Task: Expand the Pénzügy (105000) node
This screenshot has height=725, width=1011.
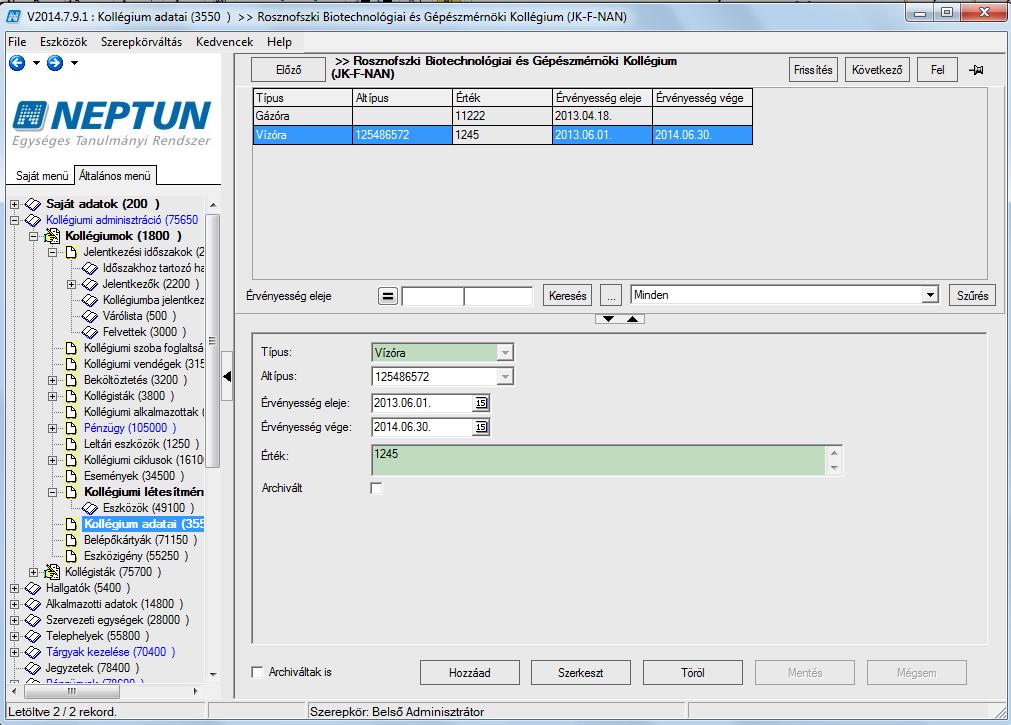Action: pos(53,428)
